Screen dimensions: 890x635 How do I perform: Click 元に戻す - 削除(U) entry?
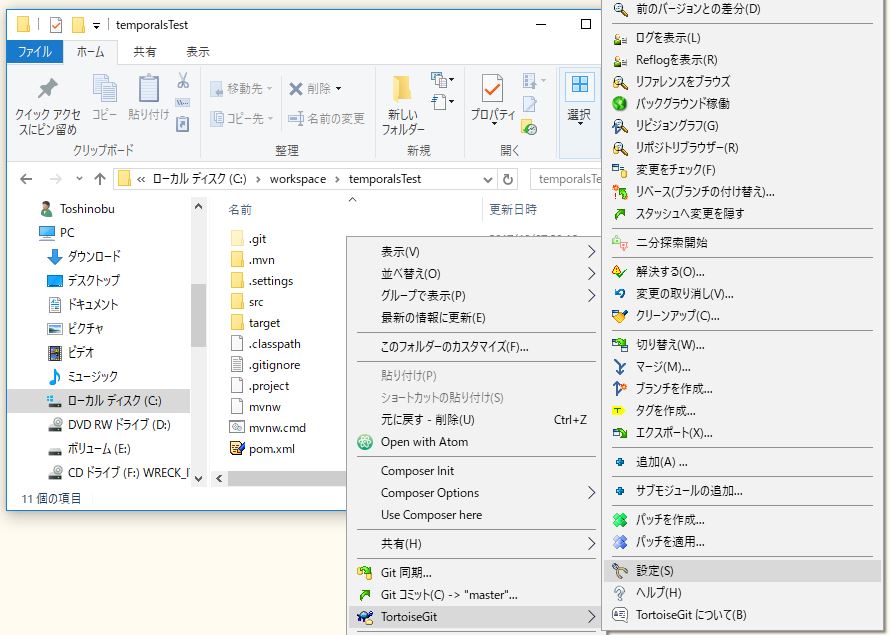[476, 420]
